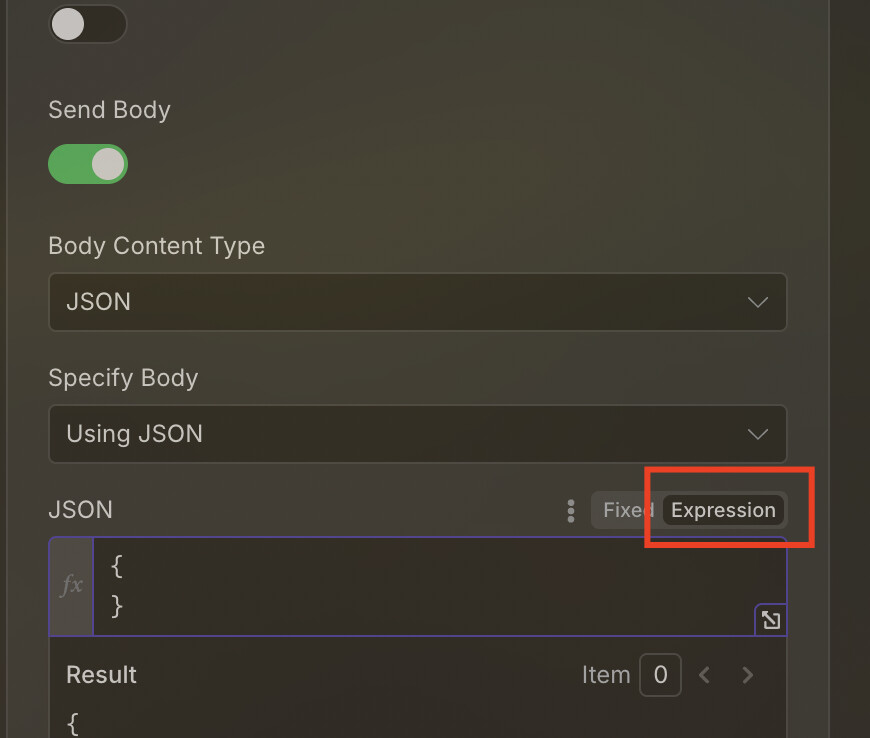Select the Expression mode tab
This screenshot has width=870, height=738.
pos(723,510)
